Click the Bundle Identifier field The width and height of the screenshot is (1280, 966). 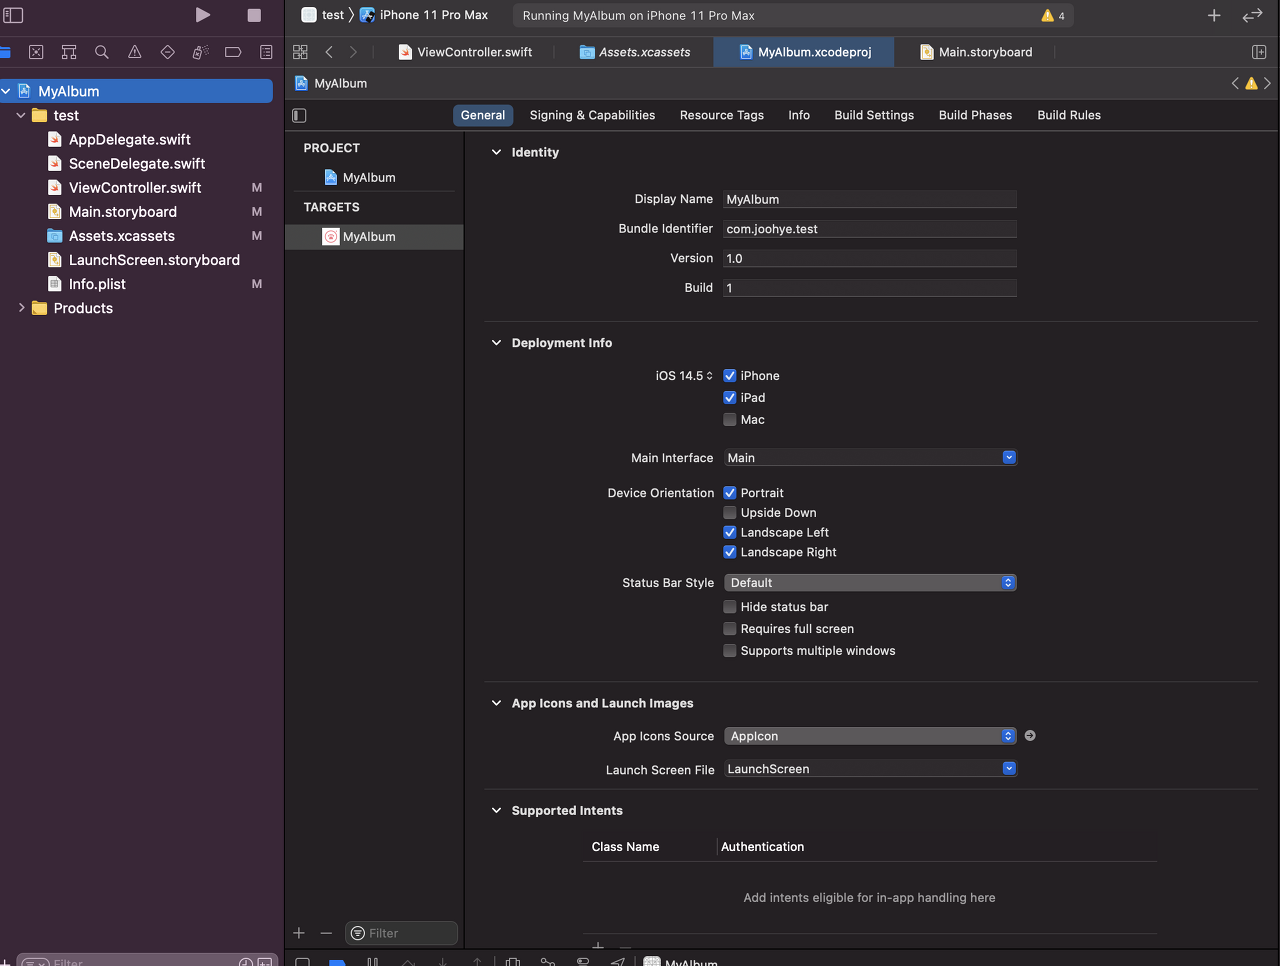coord(870,229)
